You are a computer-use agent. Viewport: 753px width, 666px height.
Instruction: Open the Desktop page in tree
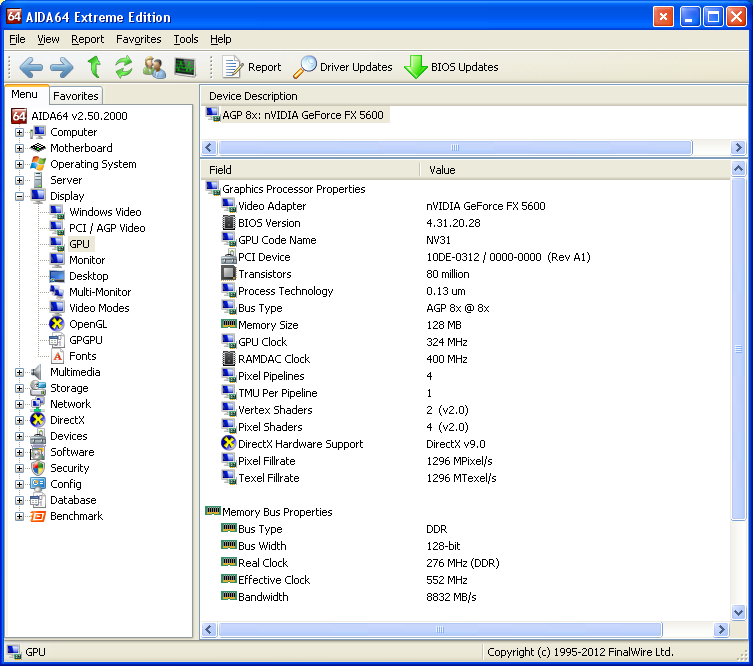click(88, 276)
